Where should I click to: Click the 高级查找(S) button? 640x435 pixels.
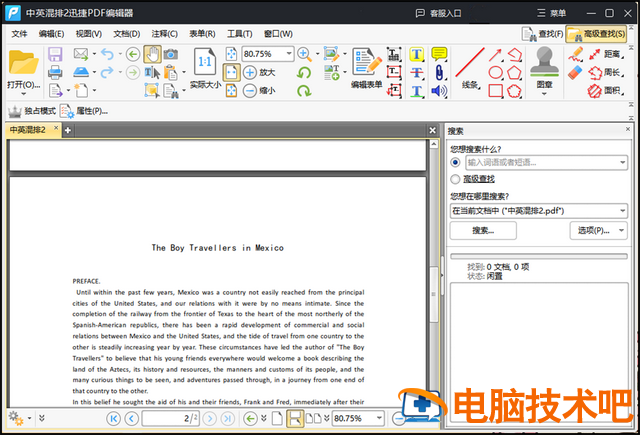[x=596, y=34]
